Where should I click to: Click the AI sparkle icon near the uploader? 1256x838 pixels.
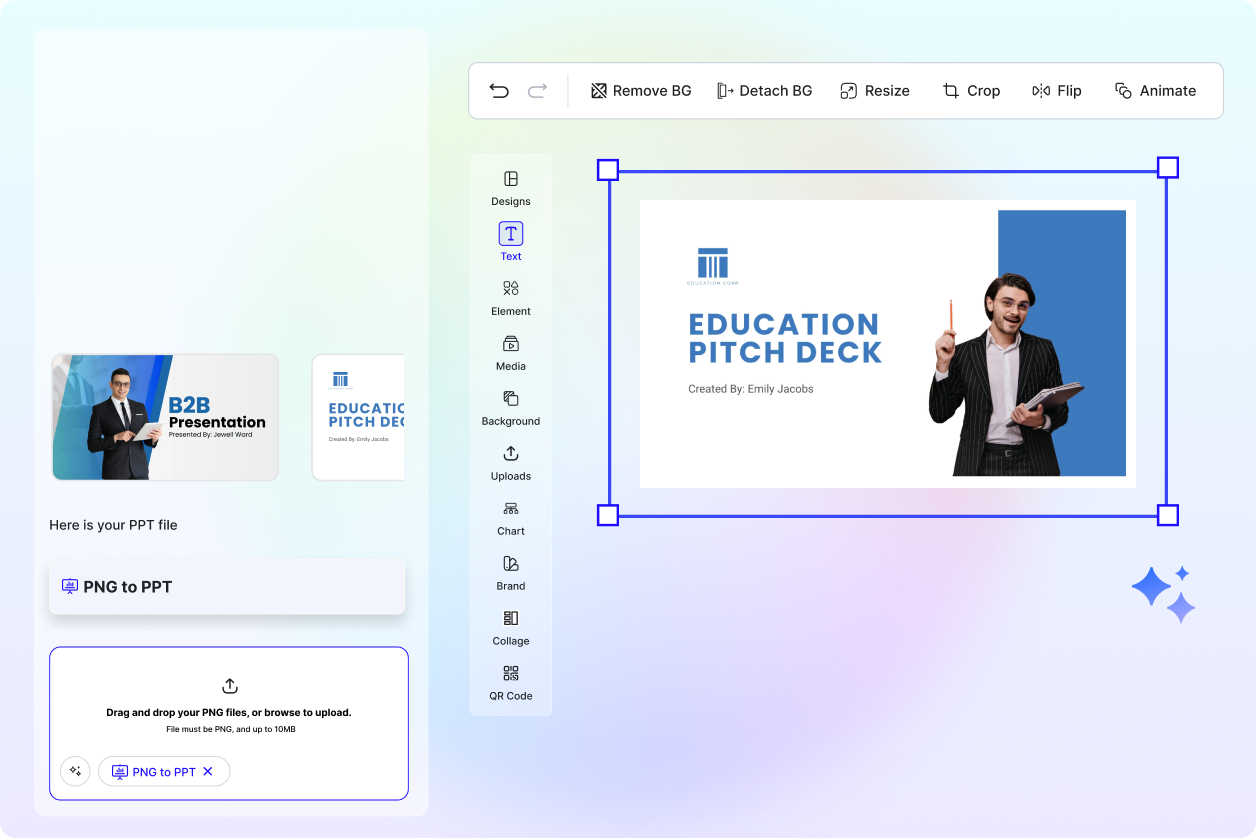[75, 771]
